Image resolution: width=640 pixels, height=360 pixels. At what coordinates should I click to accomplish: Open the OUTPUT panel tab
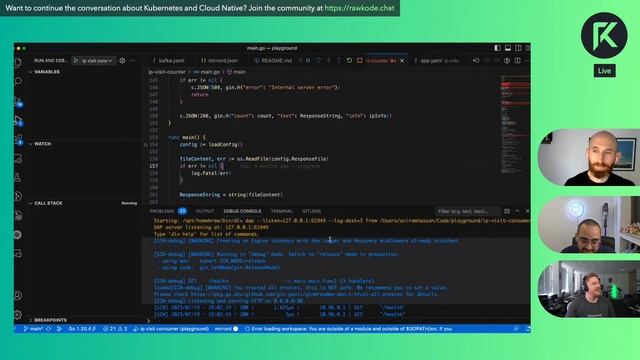coord(205,211)
